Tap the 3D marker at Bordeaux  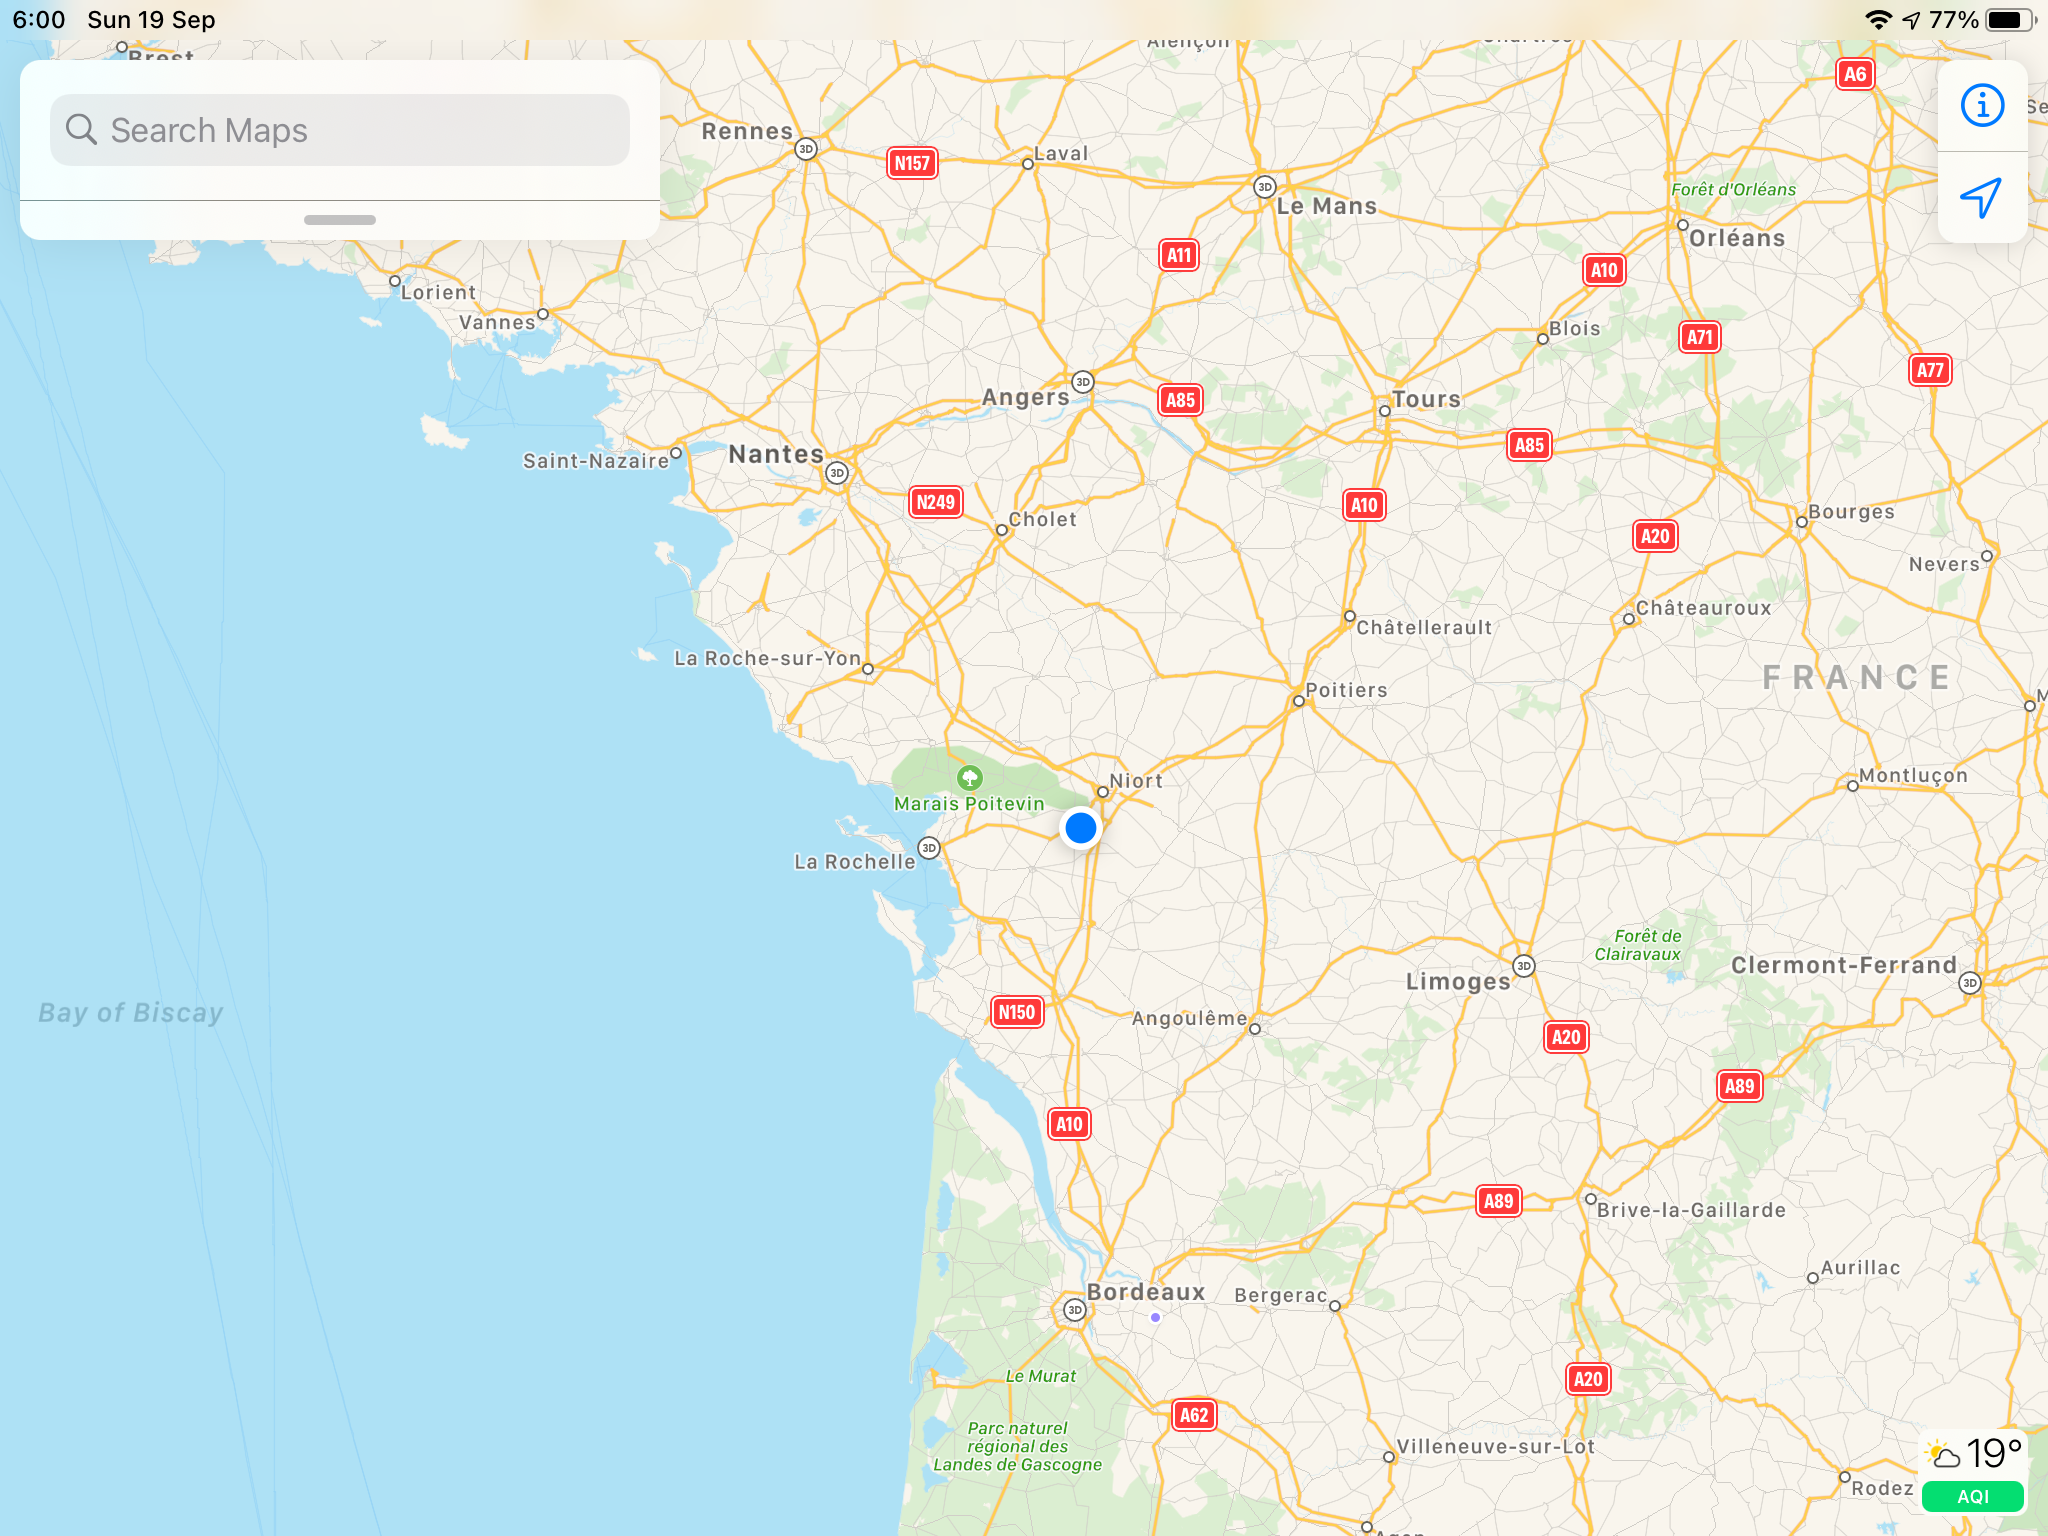(1074, 1310)
